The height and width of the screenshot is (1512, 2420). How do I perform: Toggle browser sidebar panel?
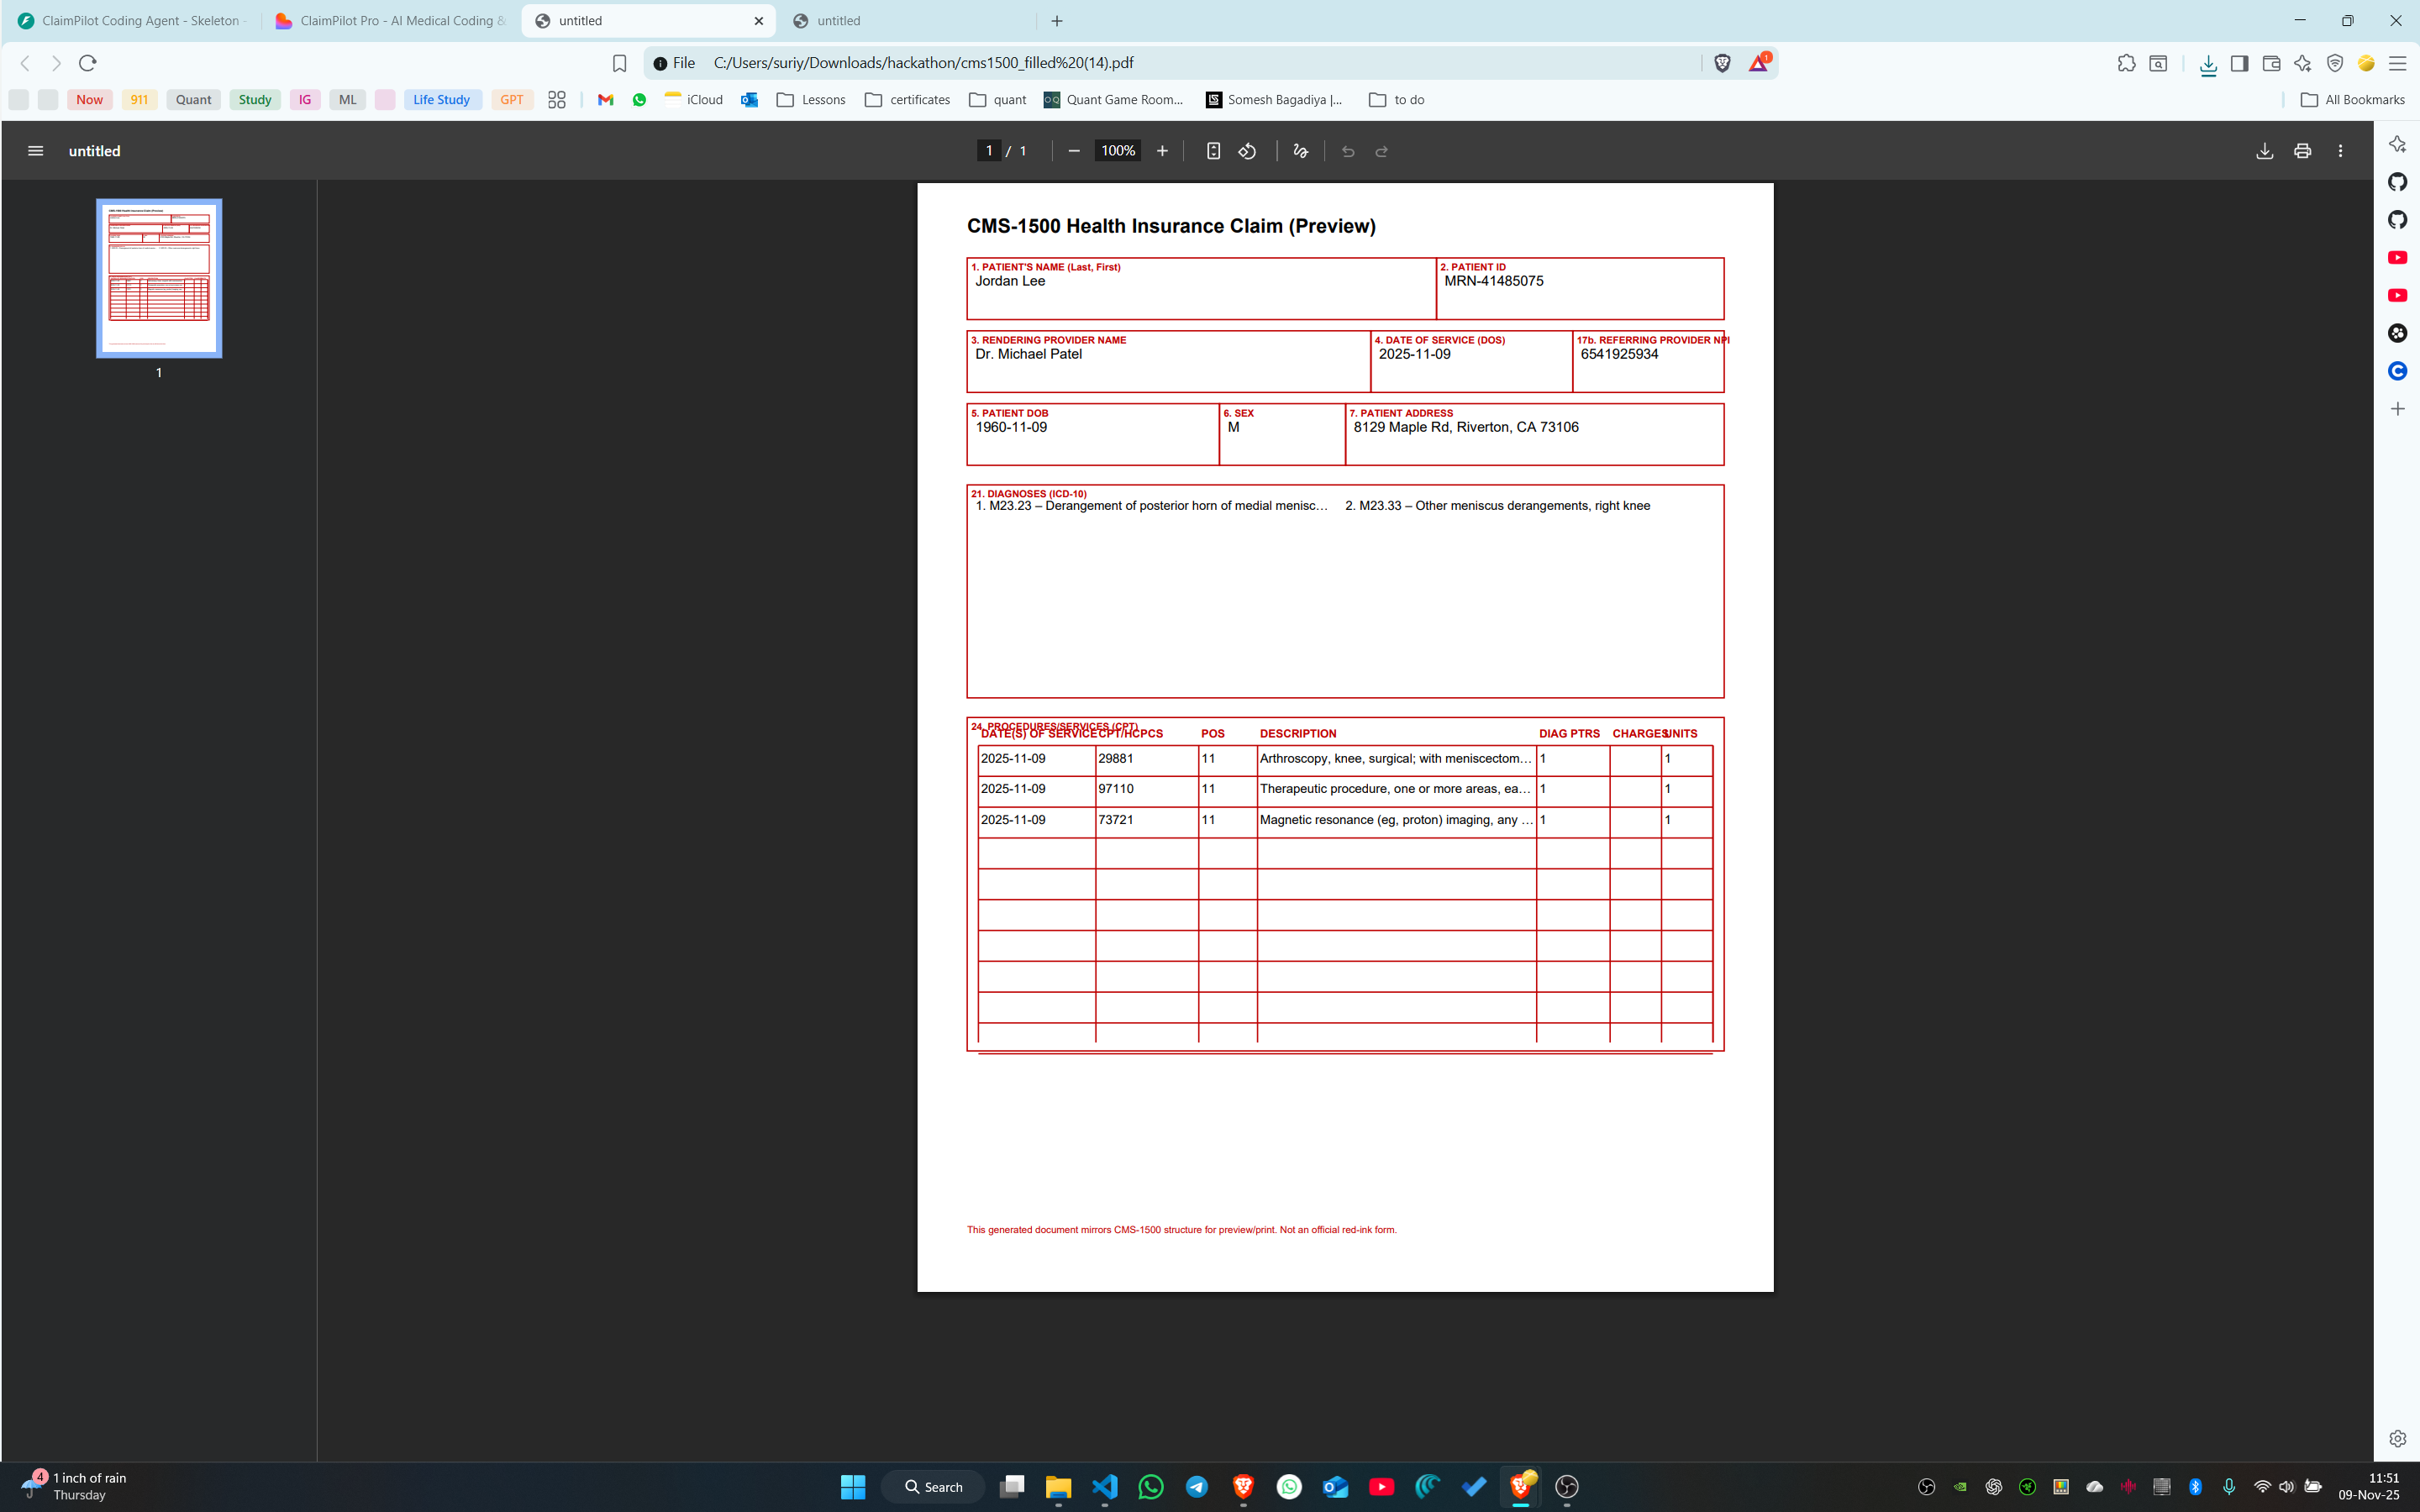click(2239, 63)
